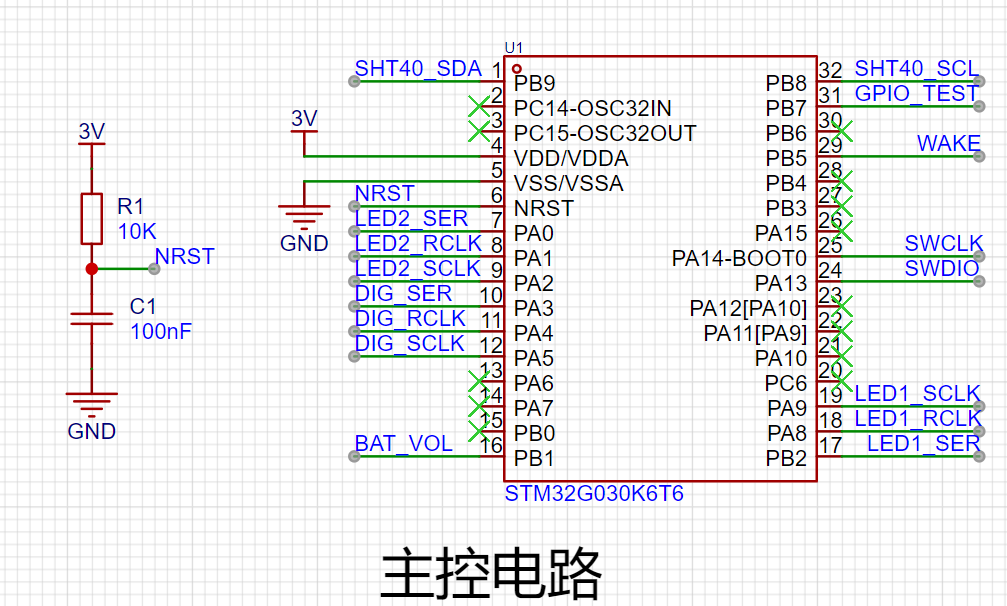
Task: Click the BAT_VOL net label
Action: [x=403, y=444]
